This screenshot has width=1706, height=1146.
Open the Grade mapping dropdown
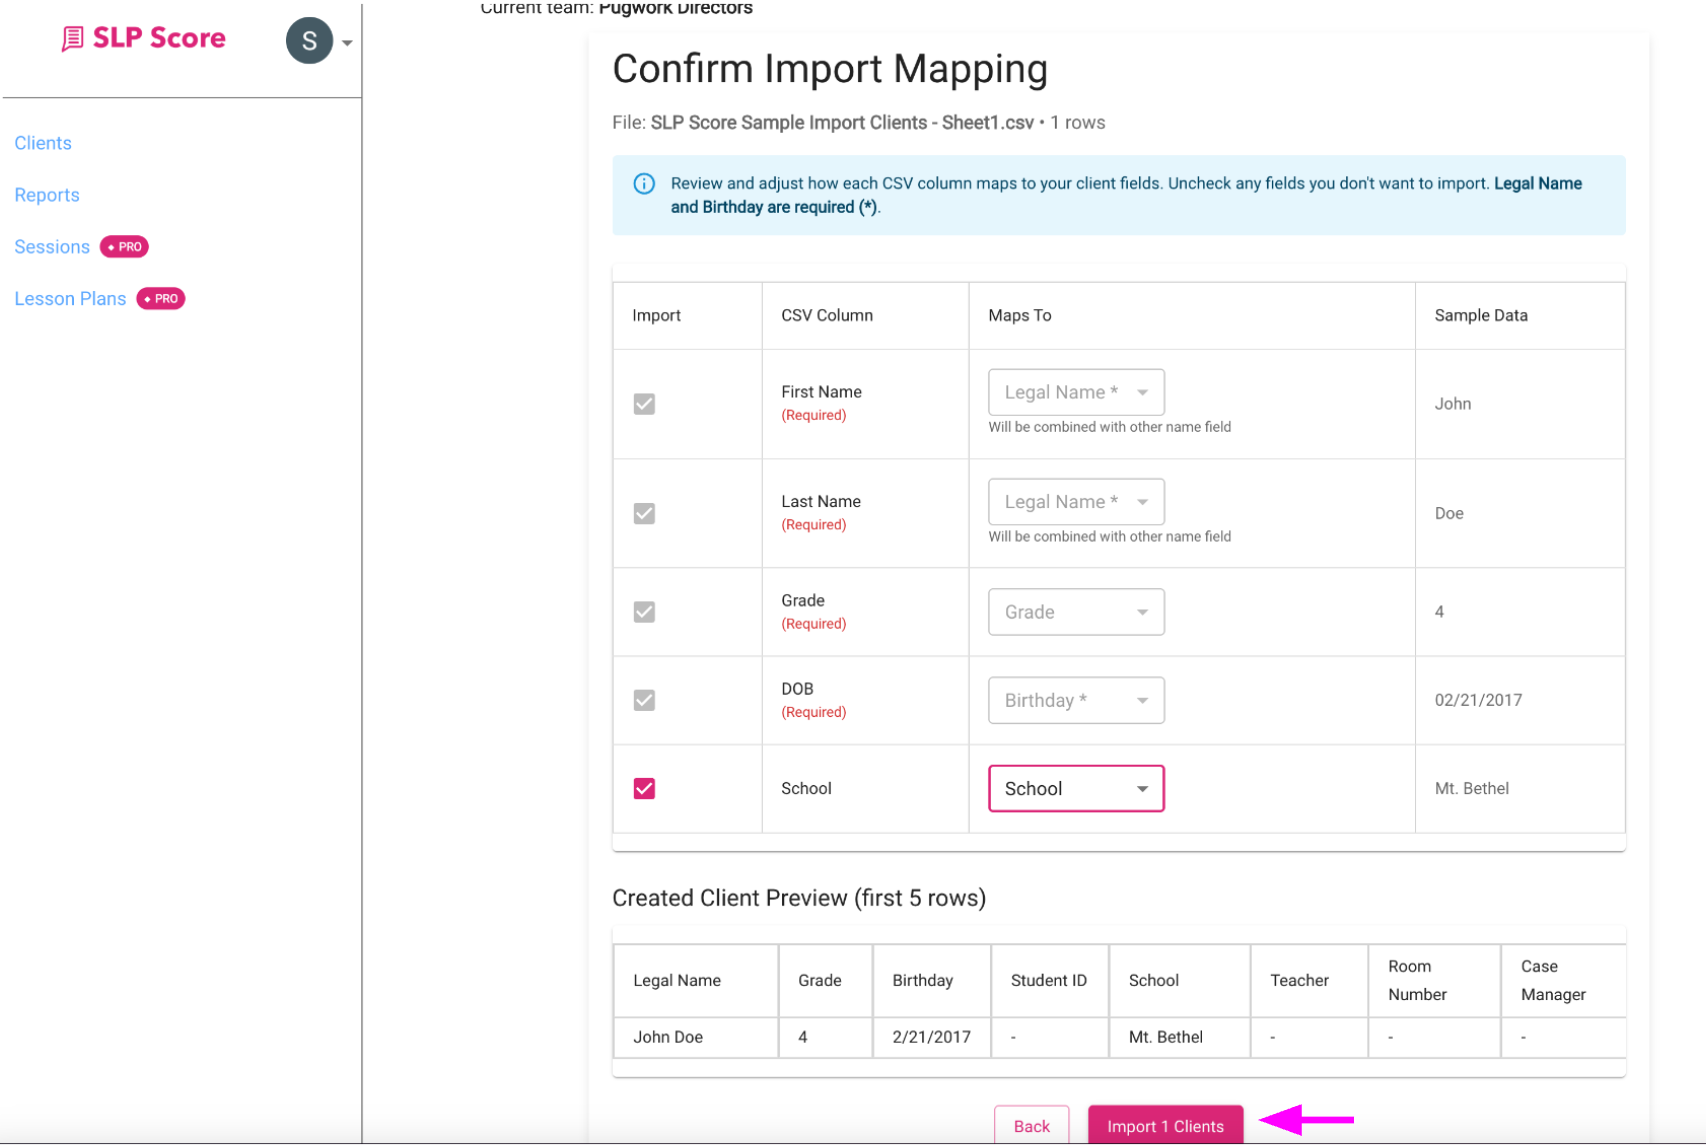click(x=1075, y=611)
